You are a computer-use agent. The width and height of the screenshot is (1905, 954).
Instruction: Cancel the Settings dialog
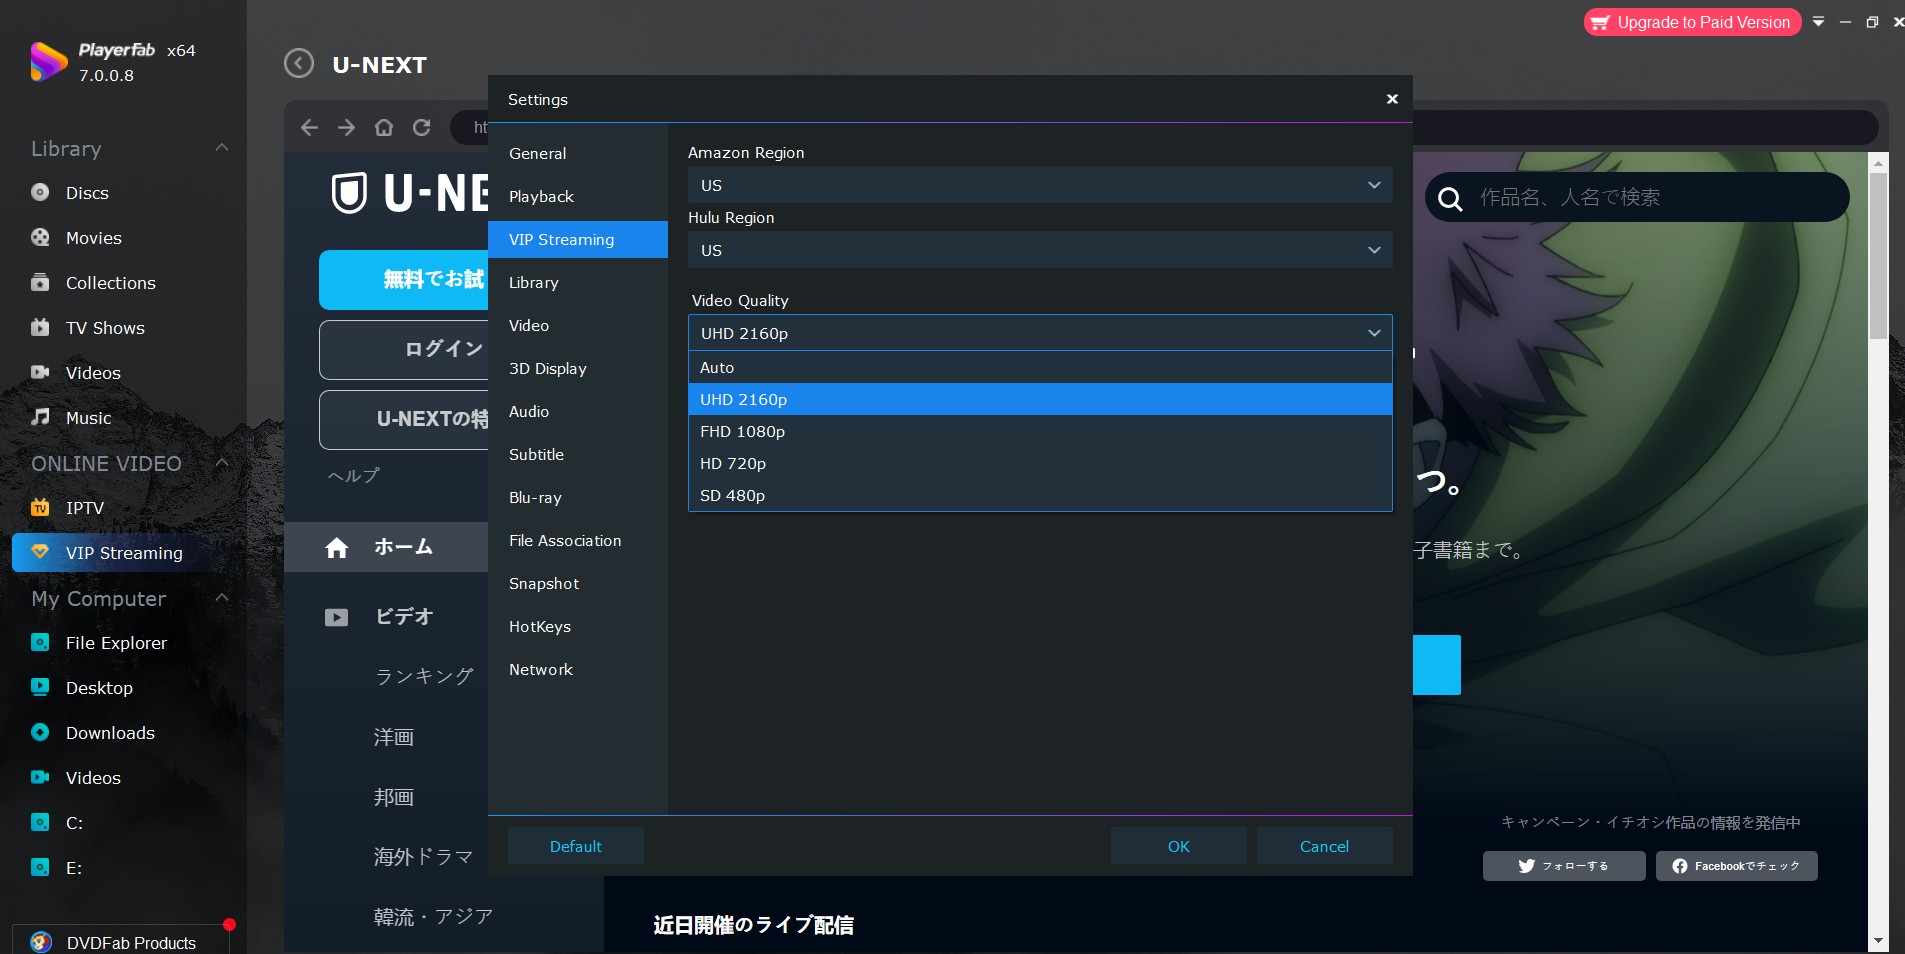(1324, 846)
